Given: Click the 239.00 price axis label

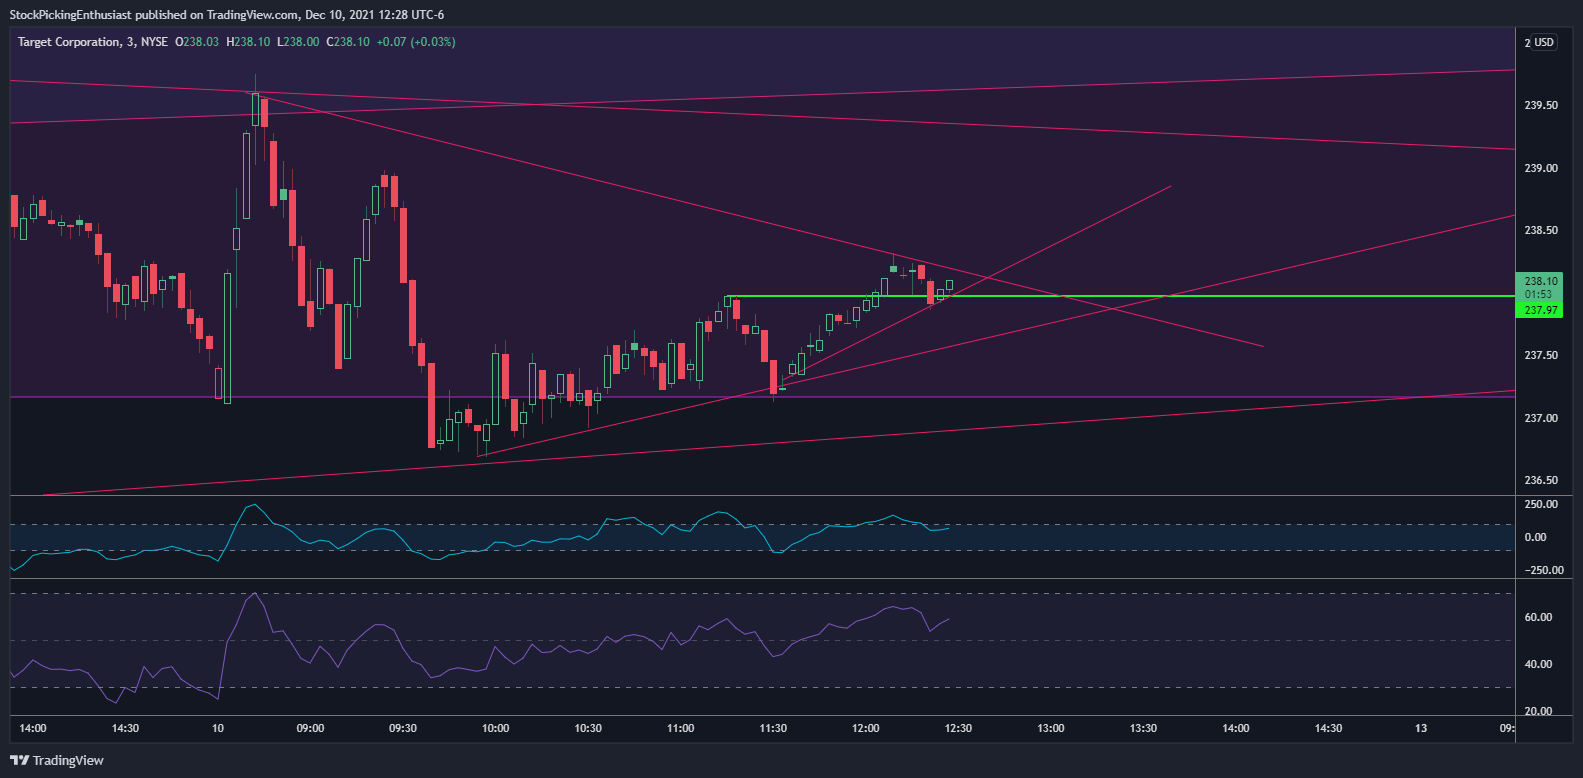Looking at the screenshot, I should click(1540, 168).
